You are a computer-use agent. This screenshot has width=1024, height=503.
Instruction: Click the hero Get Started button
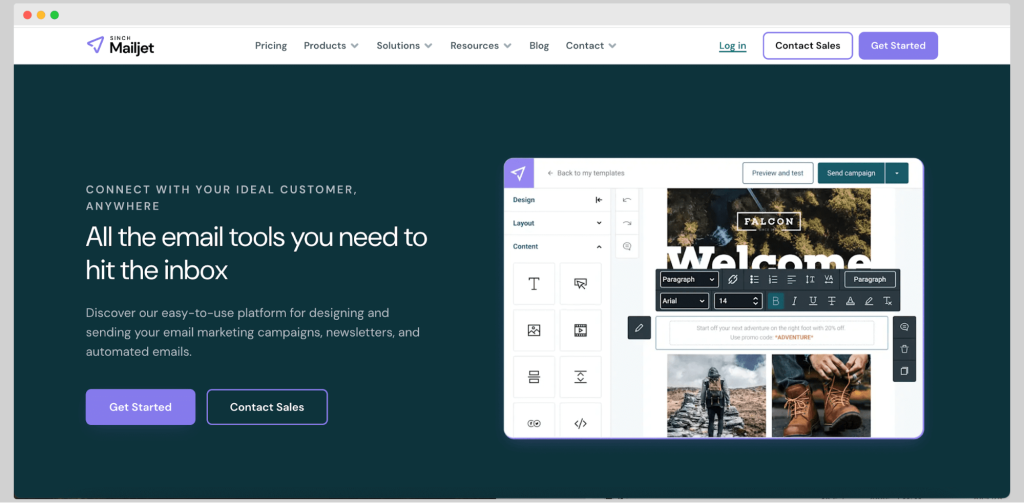pyautogui.click(x=140, y=407)
